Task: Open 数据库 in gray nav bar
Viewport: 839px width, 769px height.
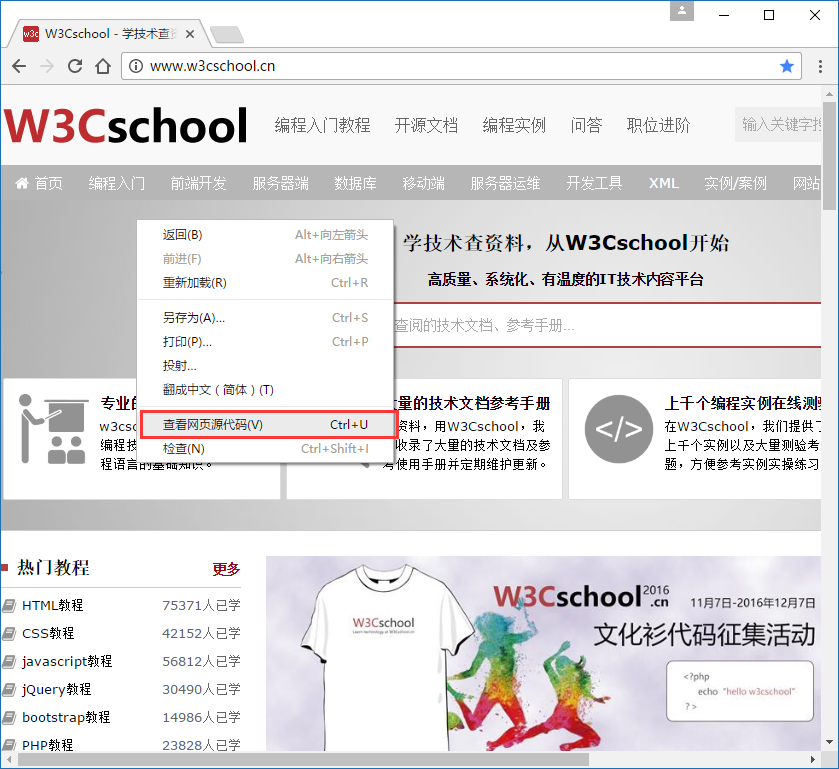Action: point(355,184)
